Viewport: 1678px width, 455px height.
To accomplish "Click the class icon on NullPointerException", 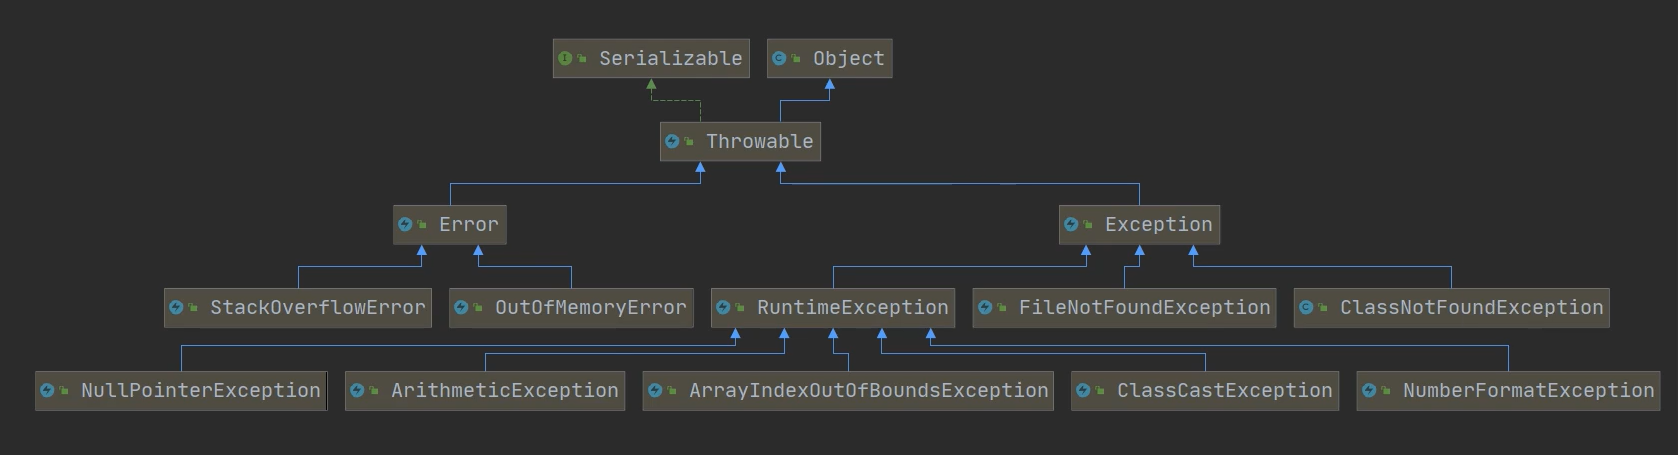I will pos(47,390).
